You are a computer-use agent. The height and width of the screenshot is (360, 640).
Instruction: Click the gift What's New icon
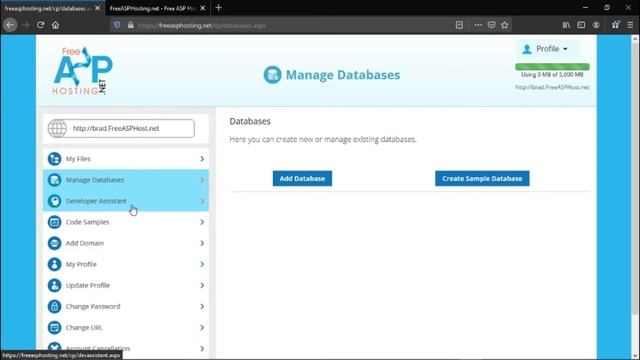[616, 25]
